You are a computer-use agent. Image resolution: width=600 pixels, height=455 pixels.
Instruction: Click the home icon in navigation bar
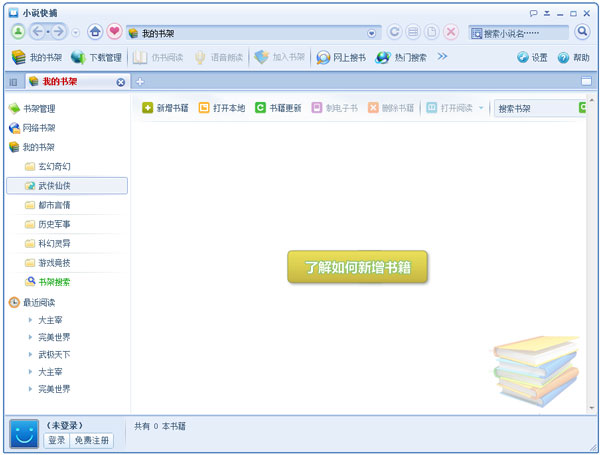click(x=95, y=32)
